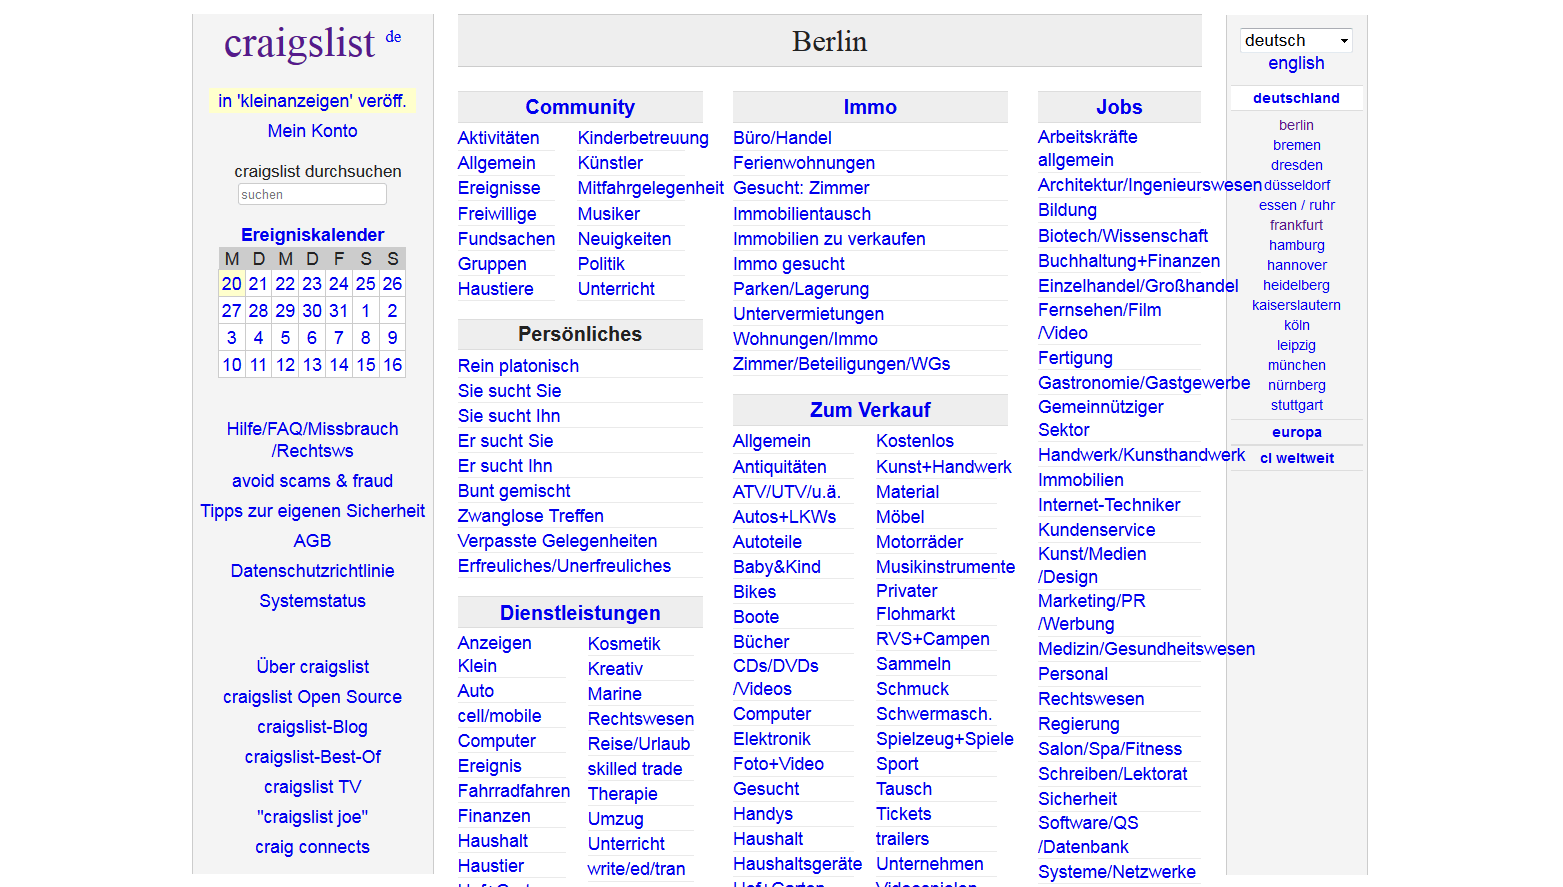Select calendar day 31
This screenshot has width=1563, height=887.
[339, 311]
